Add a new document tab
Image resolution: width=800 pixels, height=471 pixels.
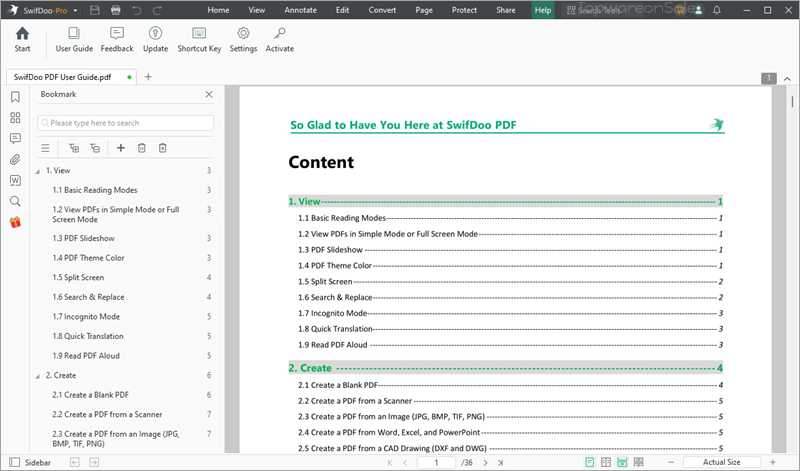click(x=148, y=77)
